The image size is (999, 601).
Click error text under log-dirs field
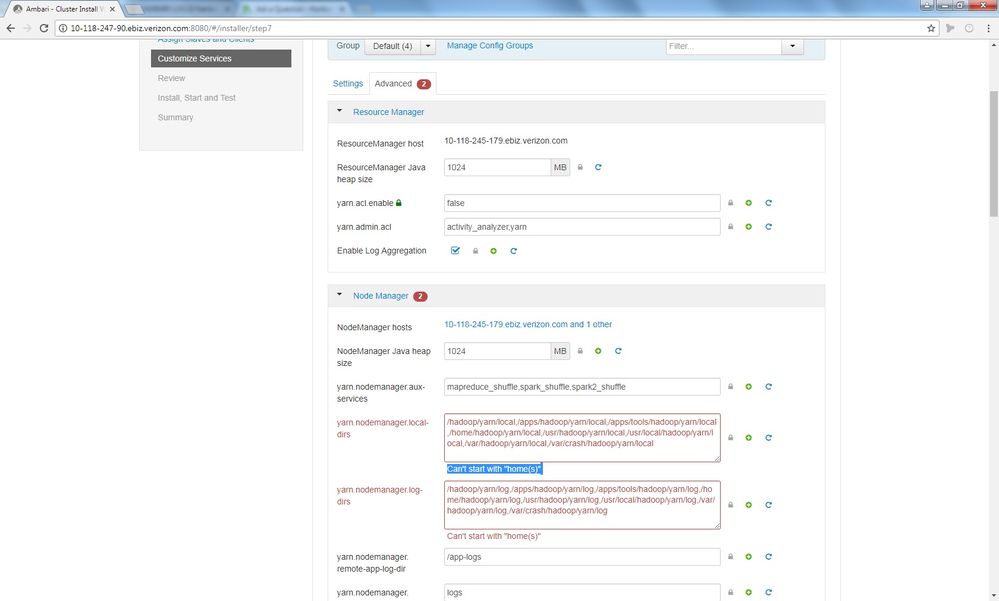pyautogui.click(x=494, y=537)
